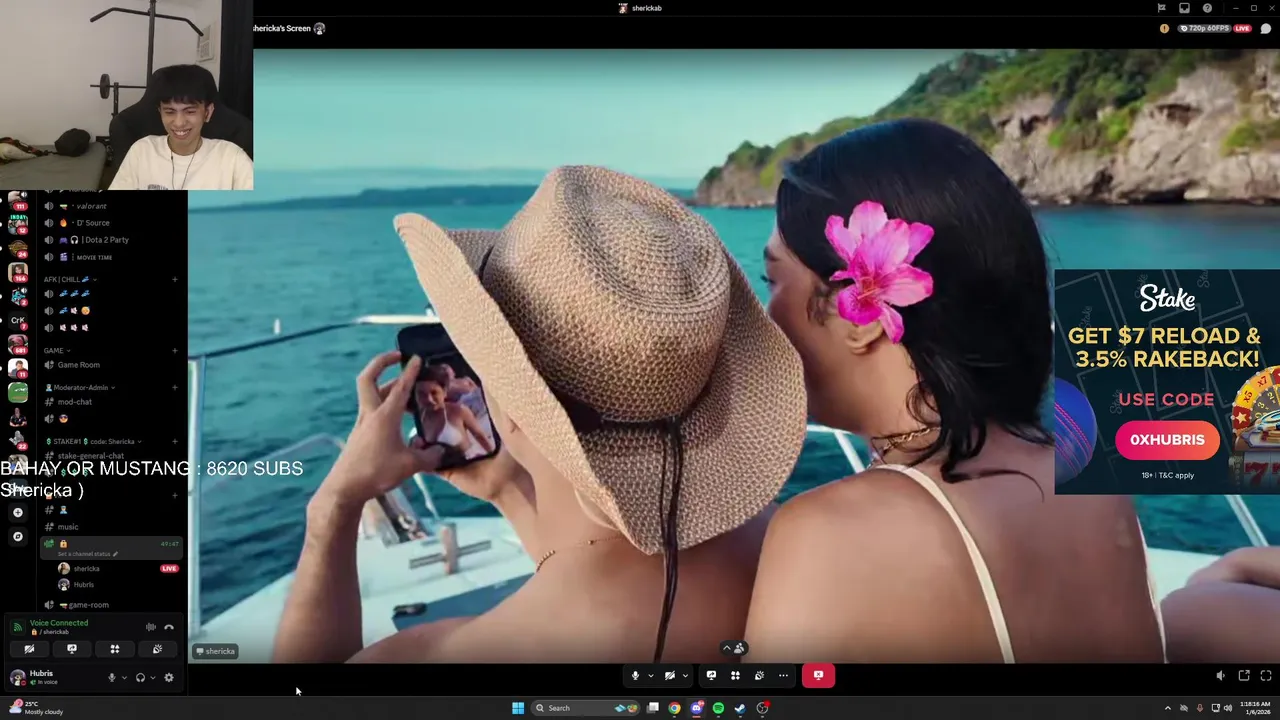Screen dimensions: 1280x720
Task: Show members chevron toggle above the control bar
Action: (733, 648)
